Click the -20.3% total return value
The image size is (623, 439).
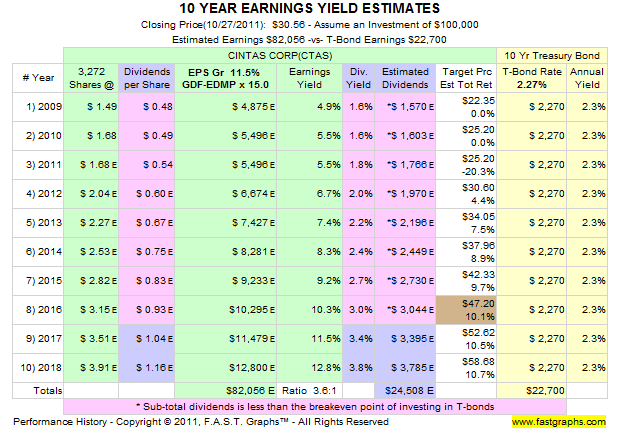click(478, 172)
